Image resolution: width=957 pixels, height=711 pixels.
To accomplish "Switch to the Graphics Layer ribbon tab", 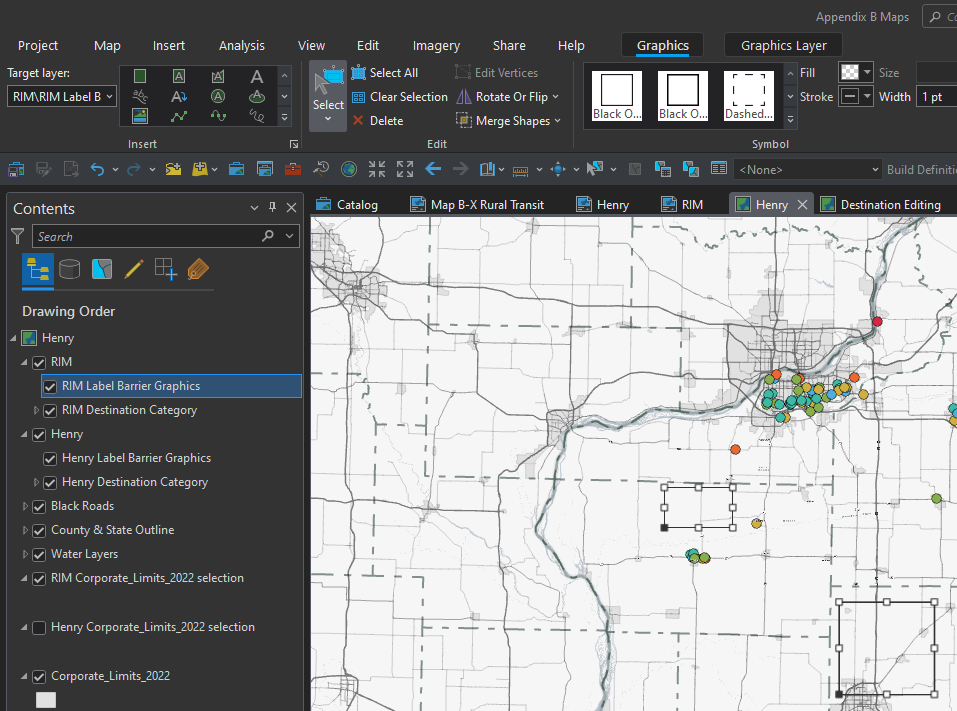I will [783, 45].
